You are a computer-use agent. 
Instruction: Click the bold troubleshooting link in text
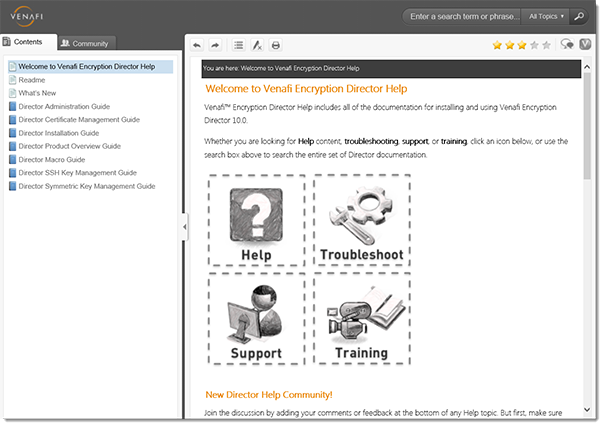click(371, 141)
